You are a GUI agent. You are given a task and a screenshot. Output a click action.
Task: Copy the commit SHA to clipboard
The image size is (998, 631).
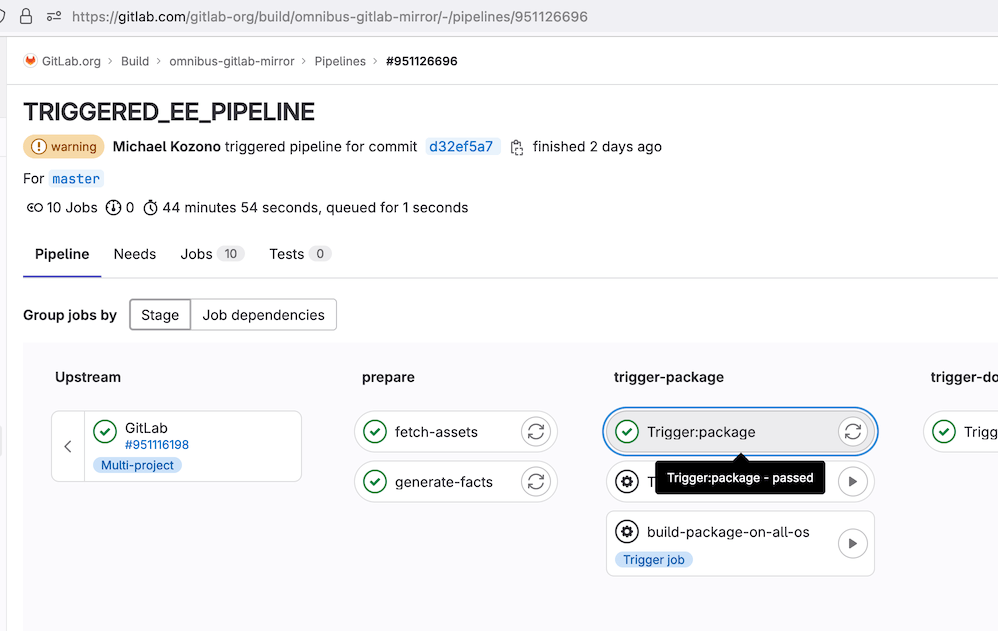pos(516,146)
